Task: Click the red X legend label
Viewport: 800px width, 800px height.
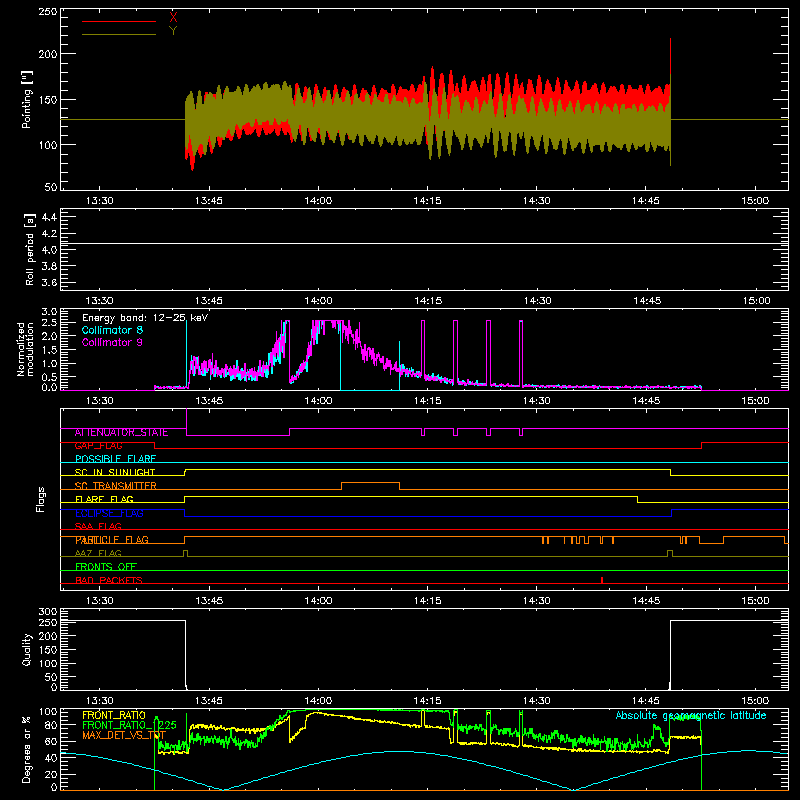Action: [173, 18]
